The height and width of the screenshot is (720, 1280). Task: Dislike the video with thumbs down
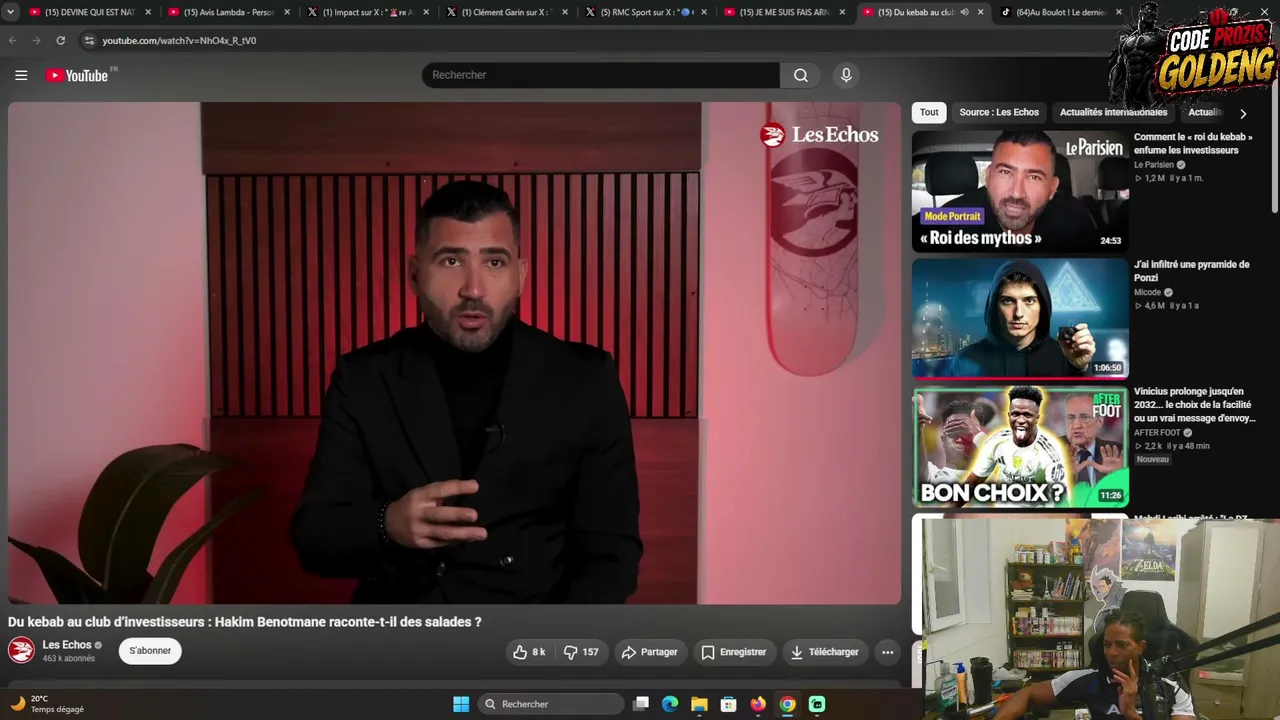click(581, 652)
